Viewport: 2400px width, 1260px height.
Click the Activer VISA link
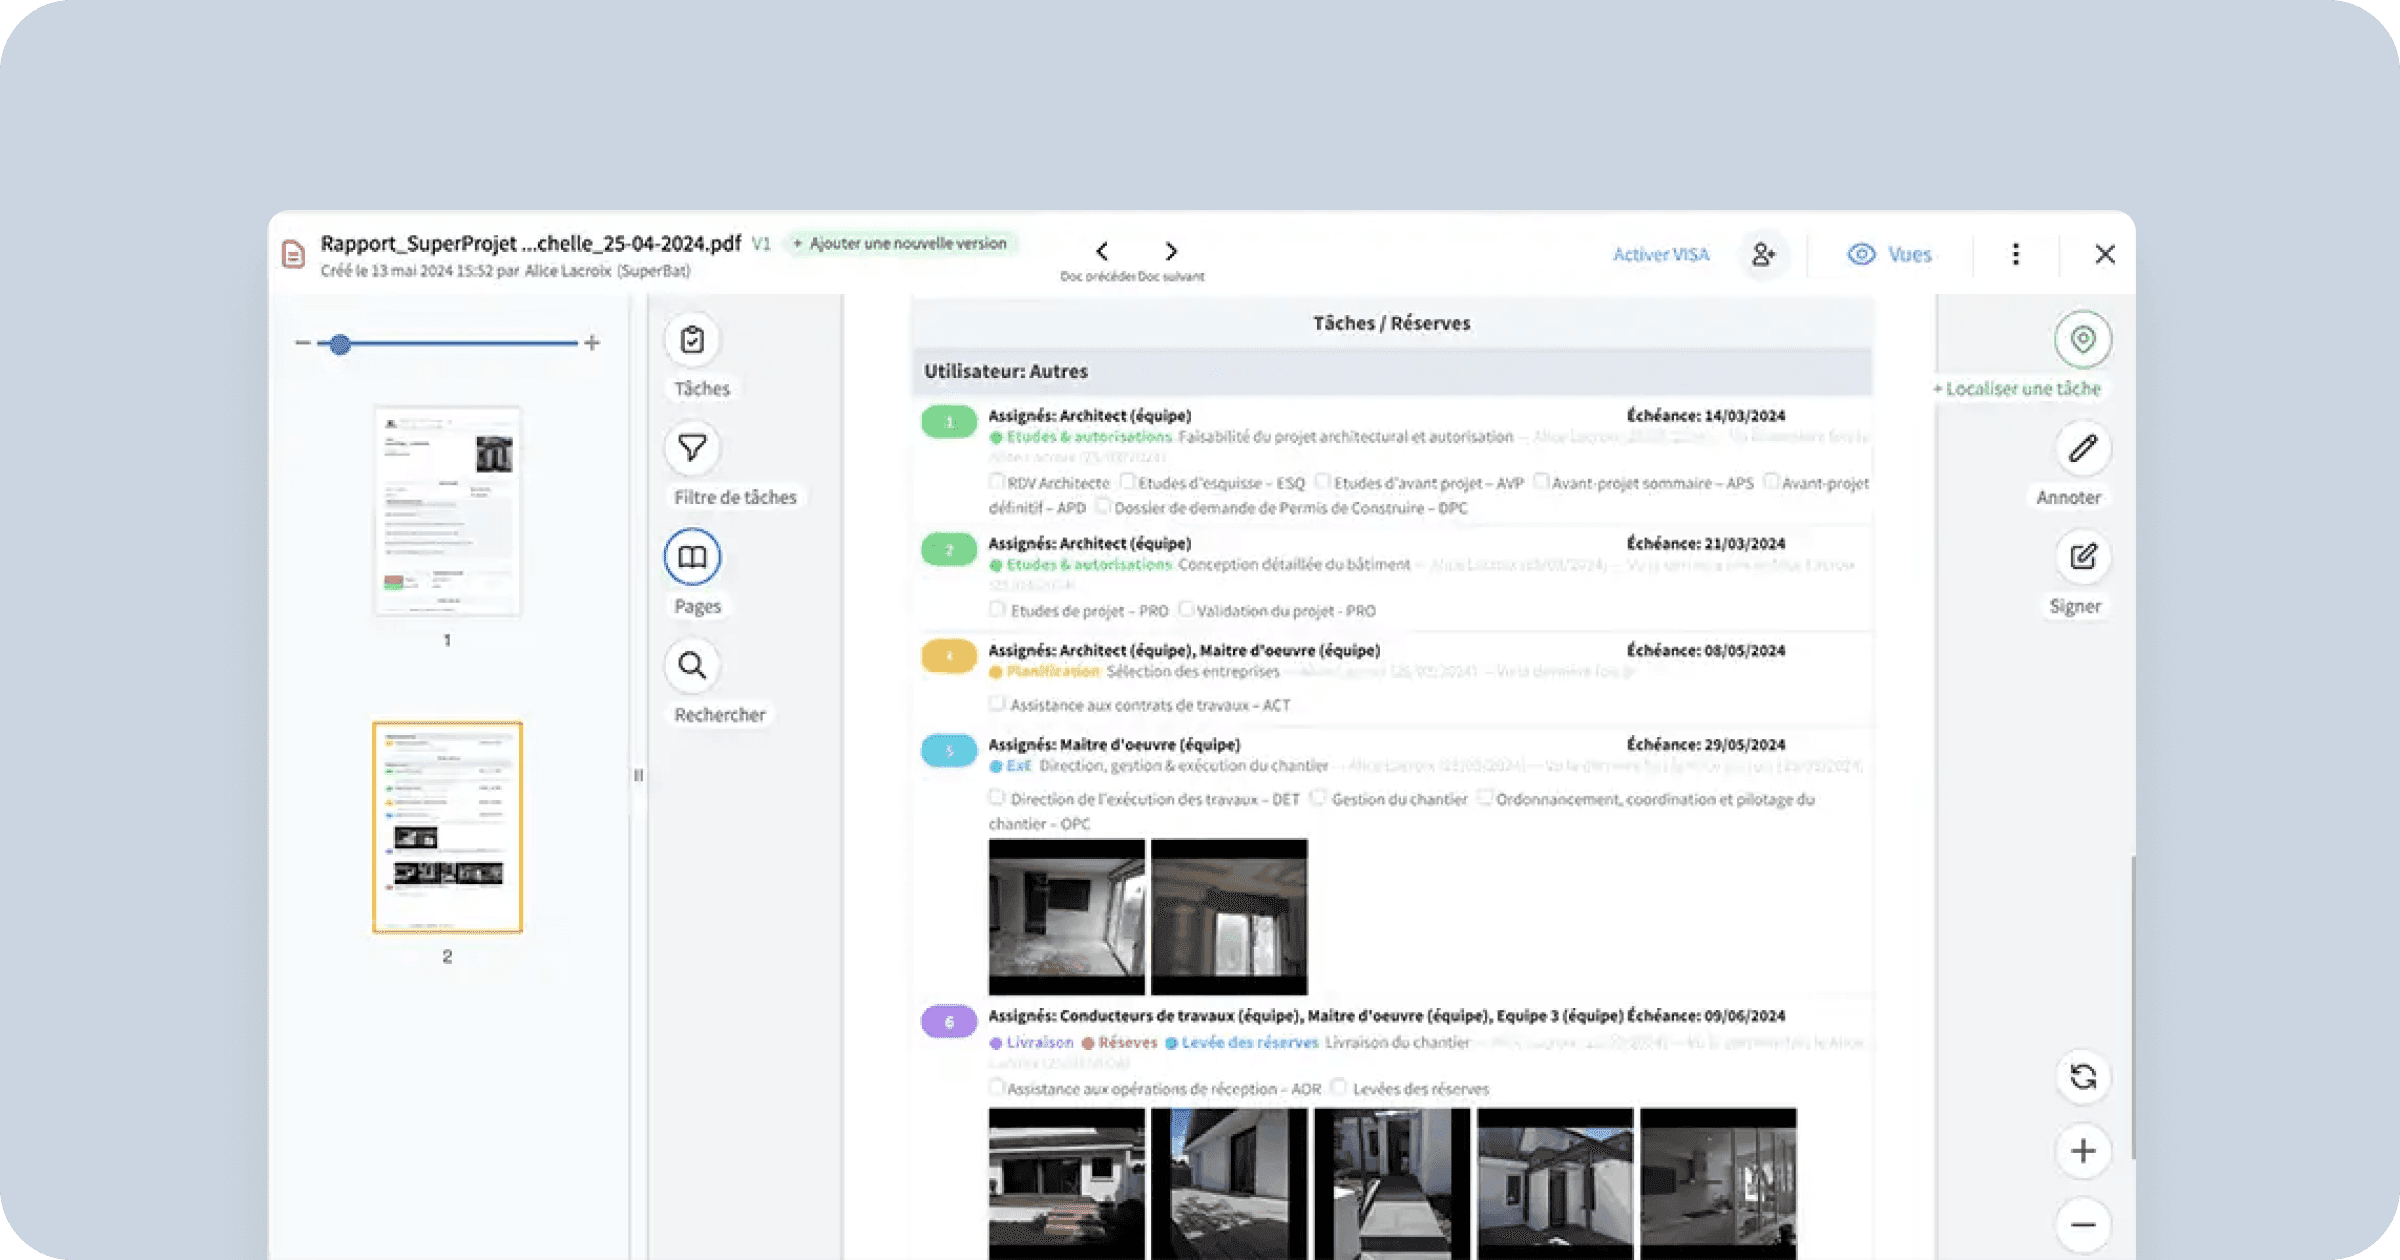click(1660, 254)
